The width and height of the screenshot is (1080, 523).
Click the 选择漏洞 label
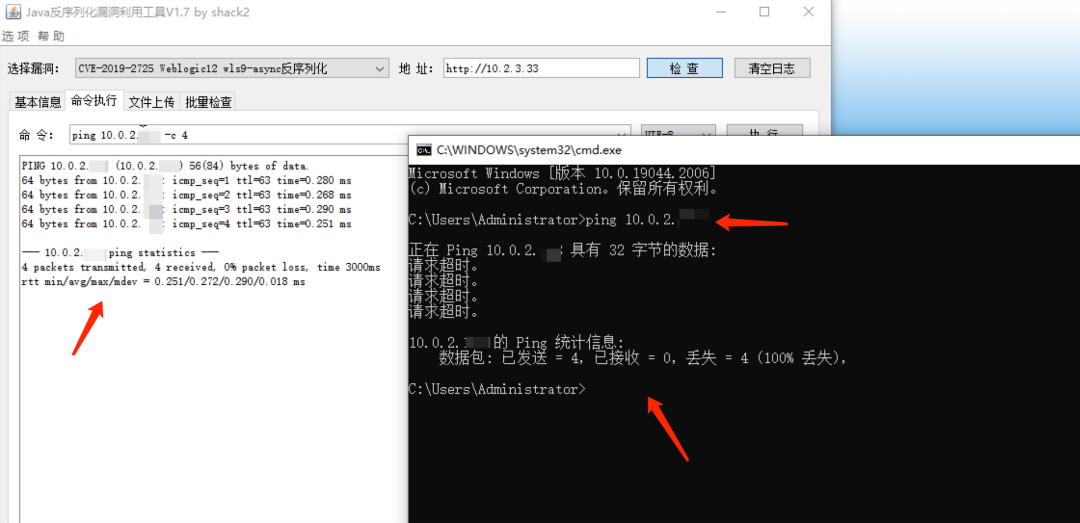(34, 69)
